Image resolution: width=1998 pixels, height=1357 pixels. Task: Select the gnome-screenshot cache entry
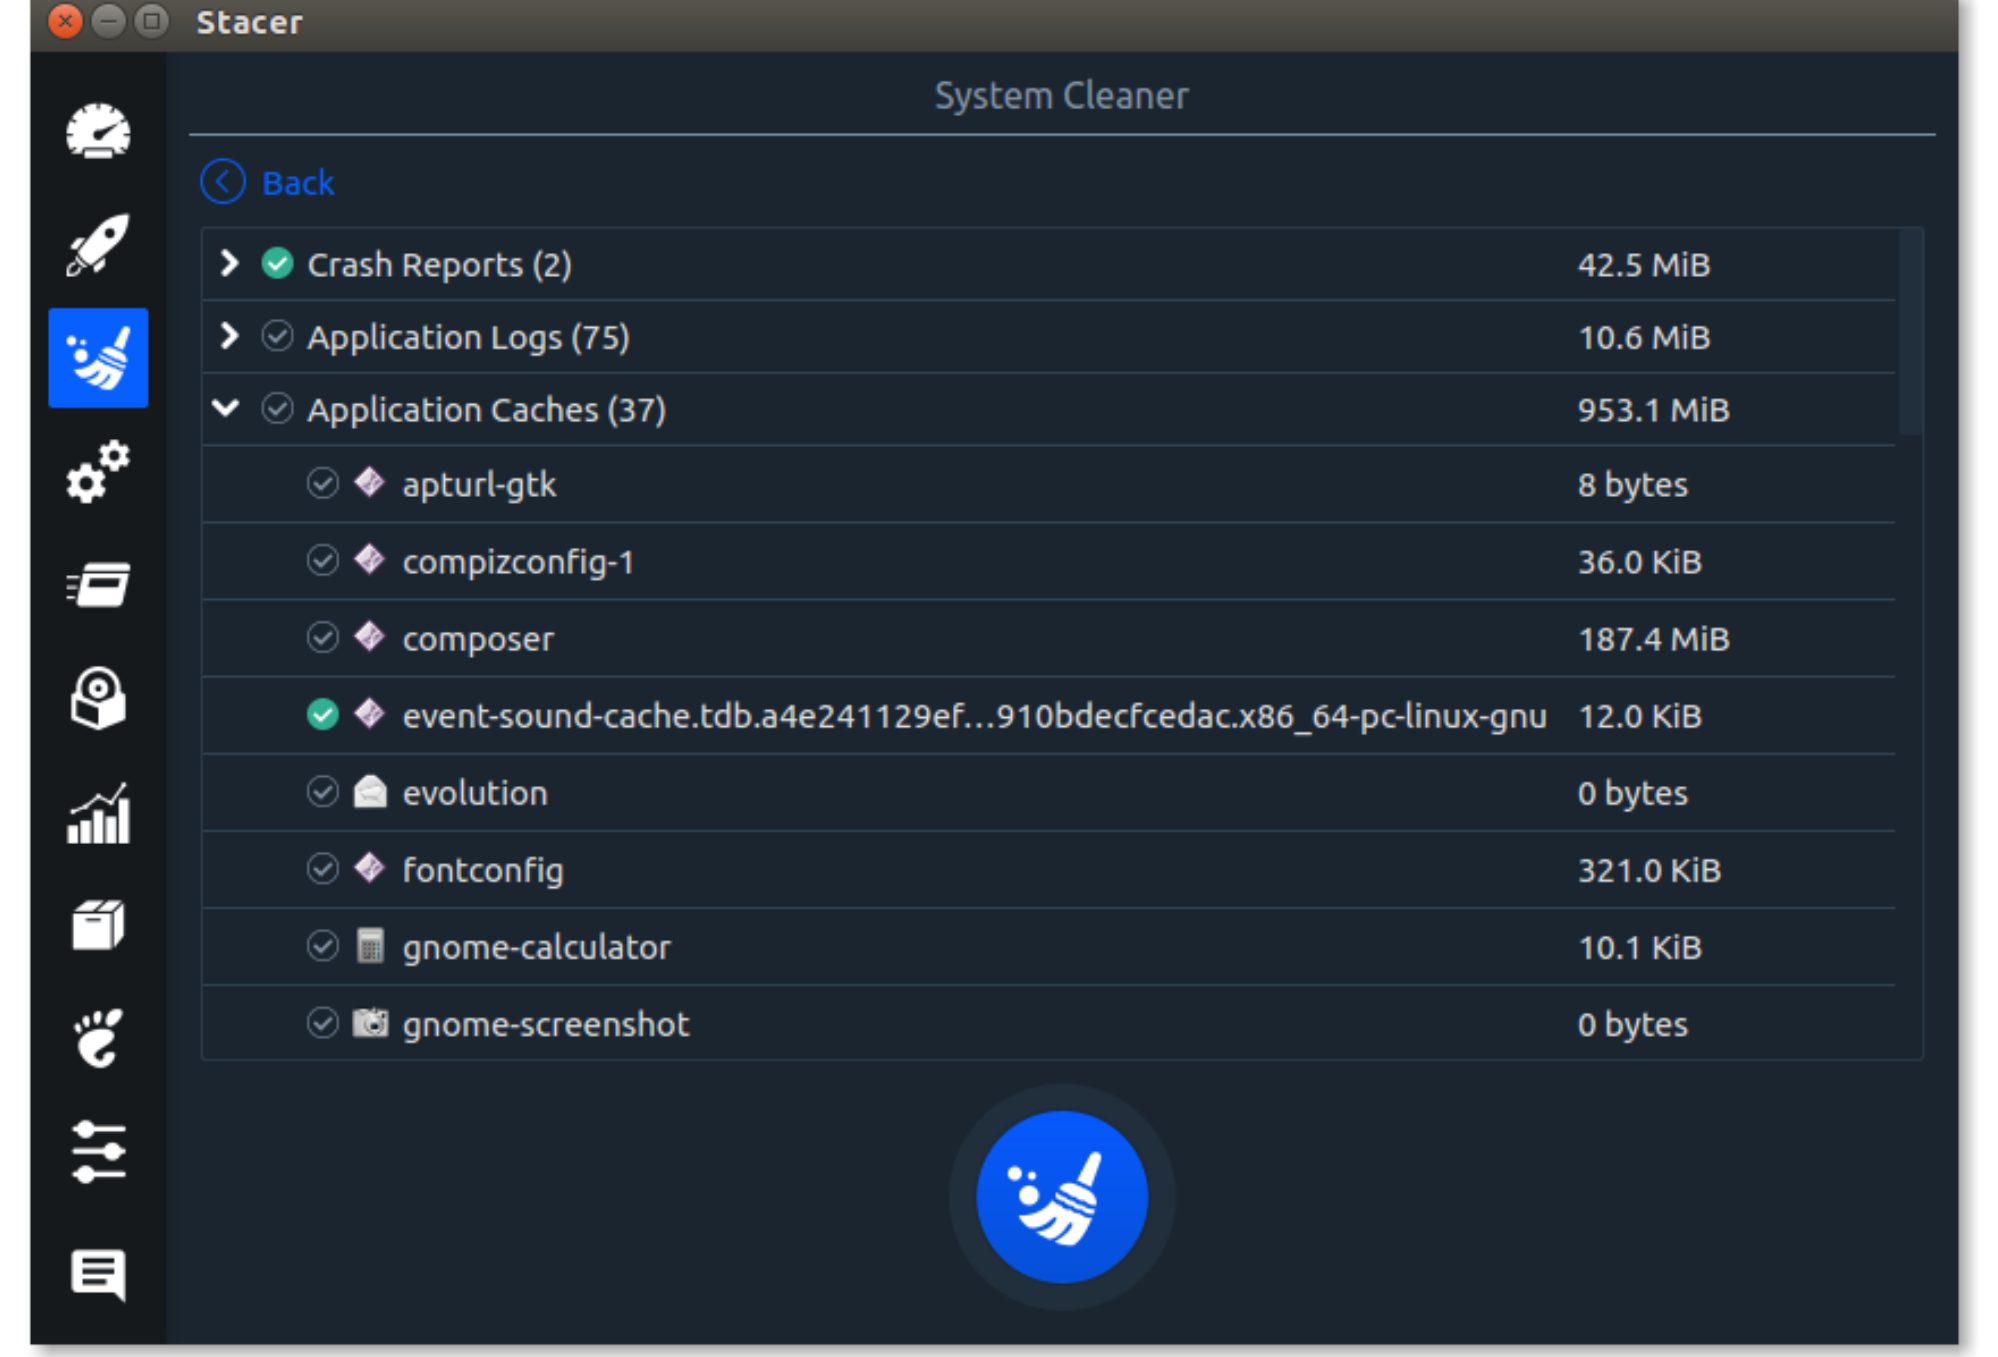(1048, 1024)
